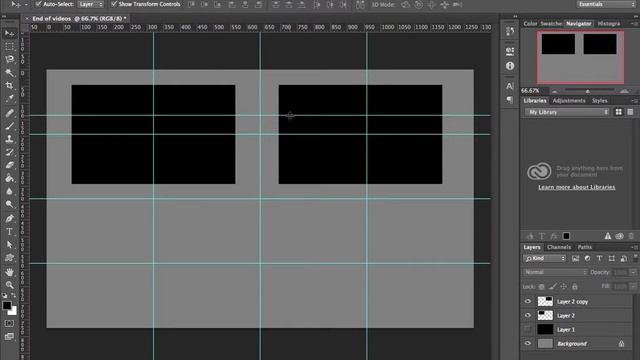Switch to the Paths tab

point(584,247)
